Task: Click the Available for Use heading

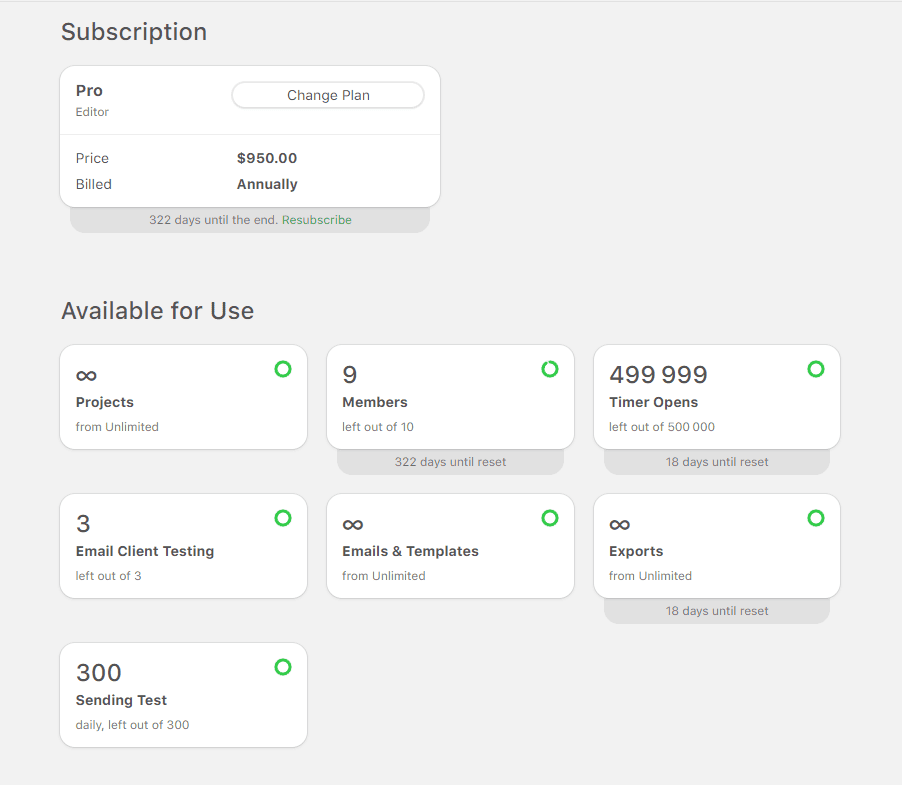Action: [x=157, y=310]
